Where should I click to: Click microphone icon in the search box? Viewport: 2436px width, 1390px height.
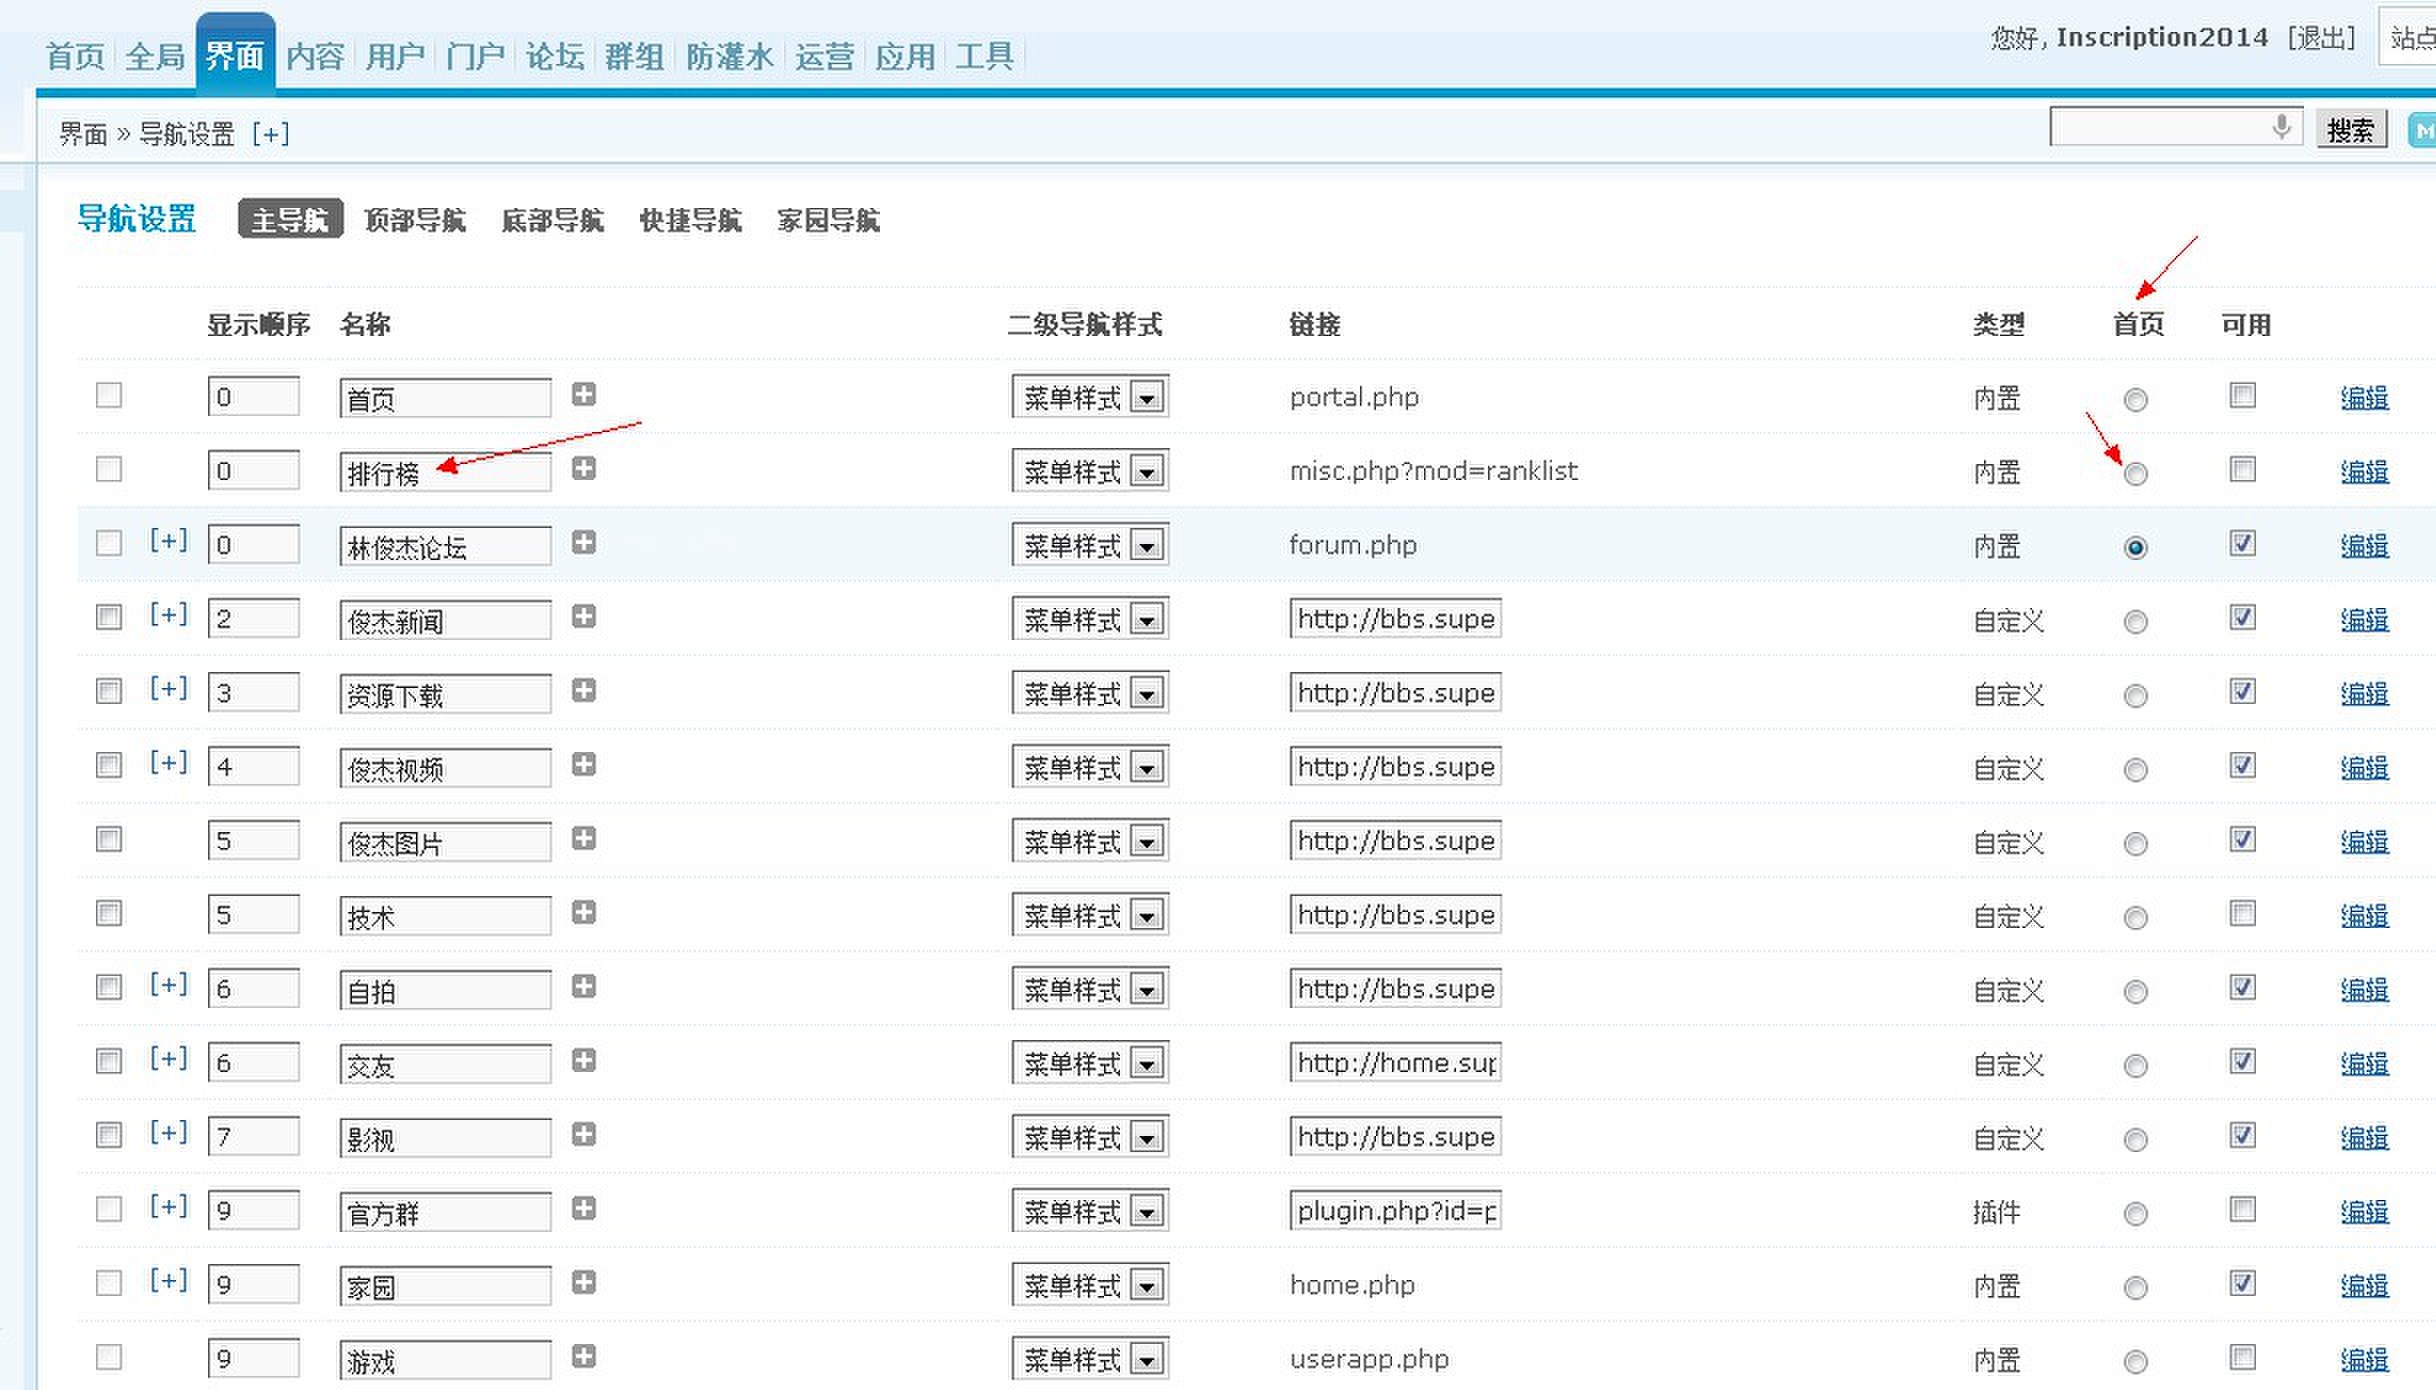click(x=2281, y=127)
